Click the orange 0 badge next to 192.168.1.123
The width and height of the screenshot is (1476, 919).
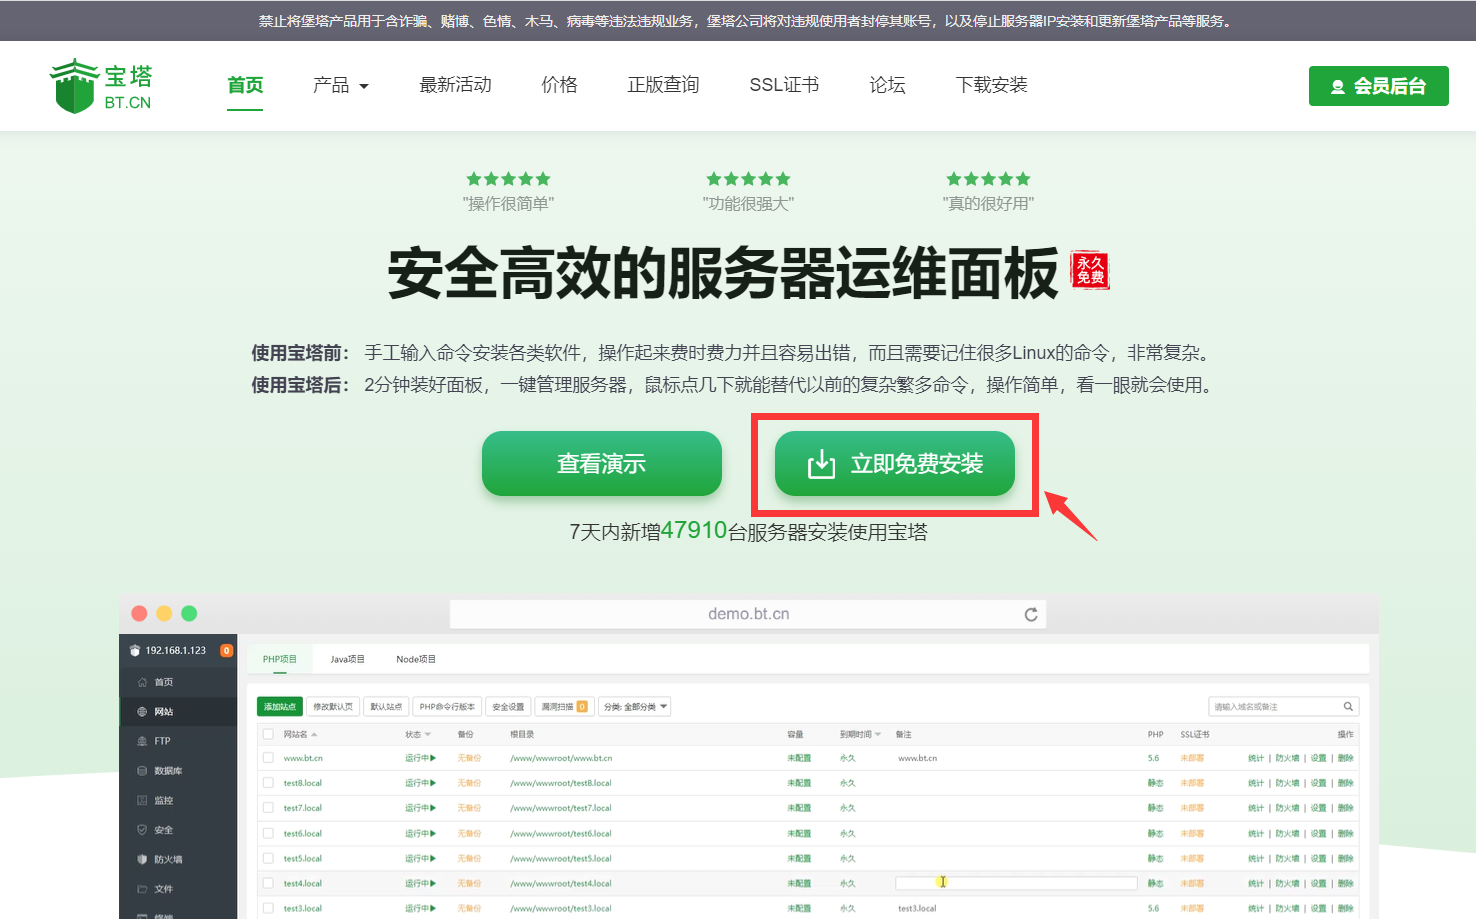(227, 650)
